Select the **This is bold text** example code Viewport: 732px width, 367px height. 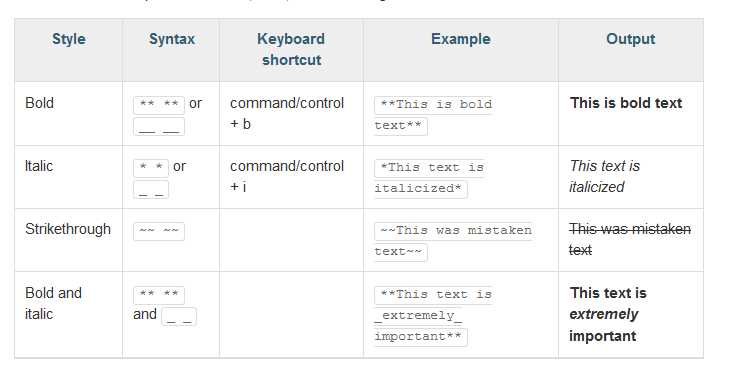433,115
